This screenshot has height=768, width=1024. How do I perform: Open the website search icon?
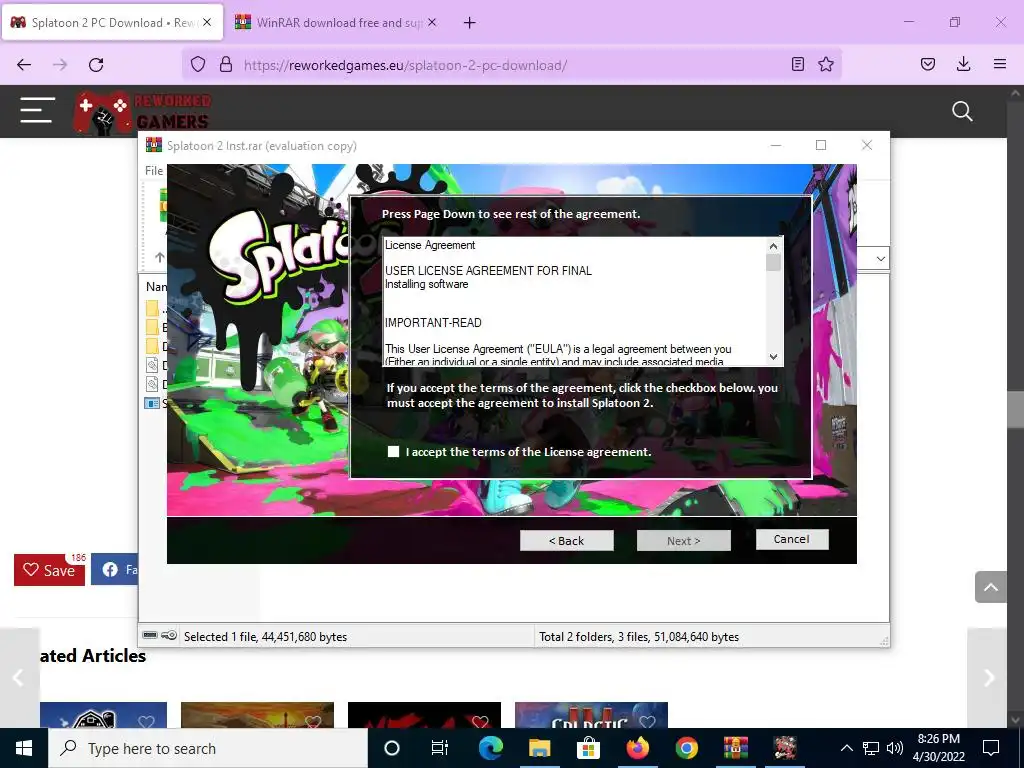[962, 111]
